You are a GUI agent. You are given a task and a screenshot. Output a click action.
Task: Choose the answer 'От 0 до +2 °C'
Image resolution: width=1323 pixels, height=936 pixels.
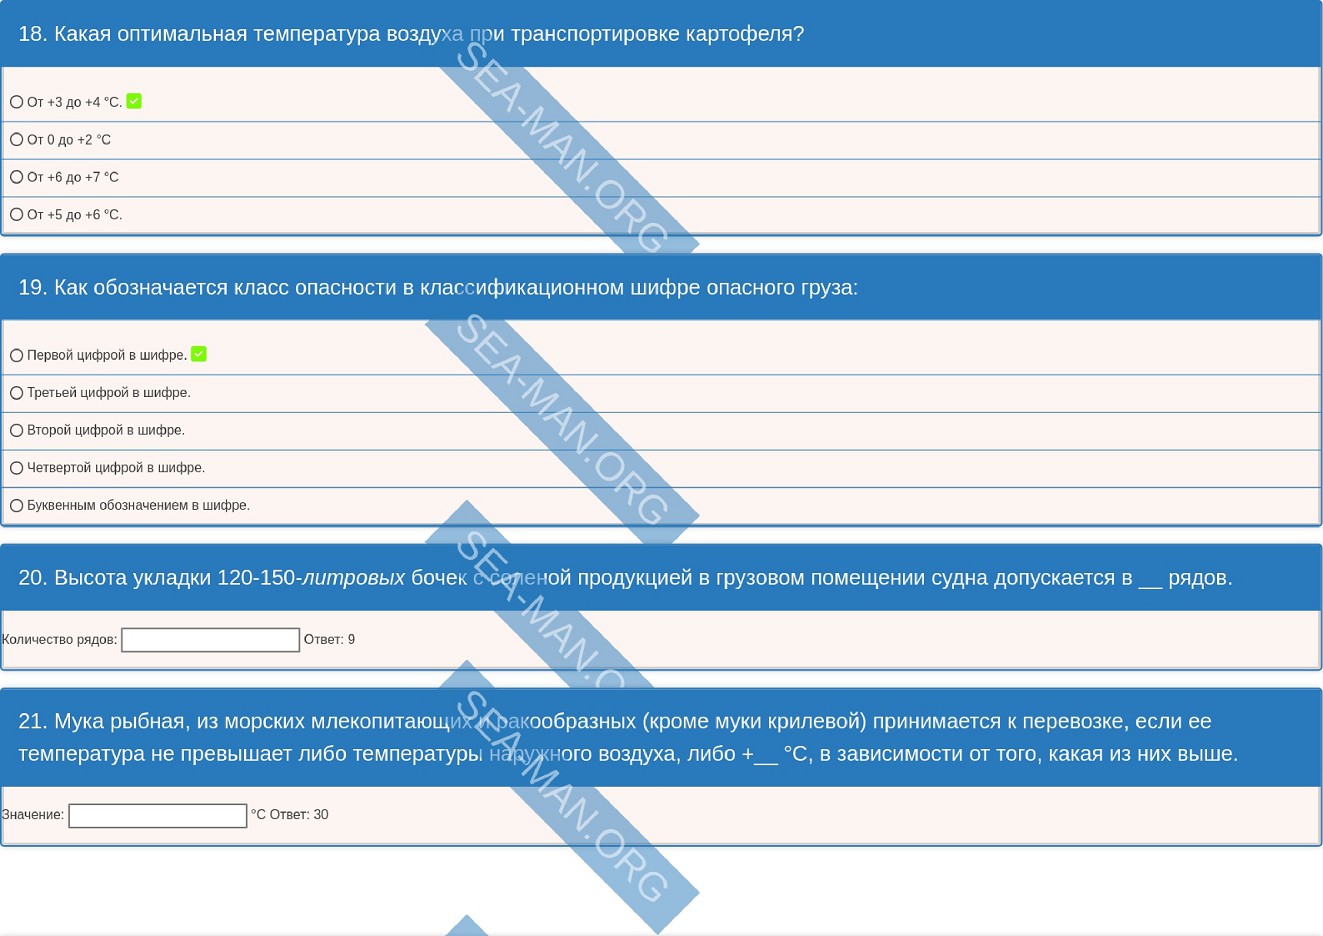point(16,140)
